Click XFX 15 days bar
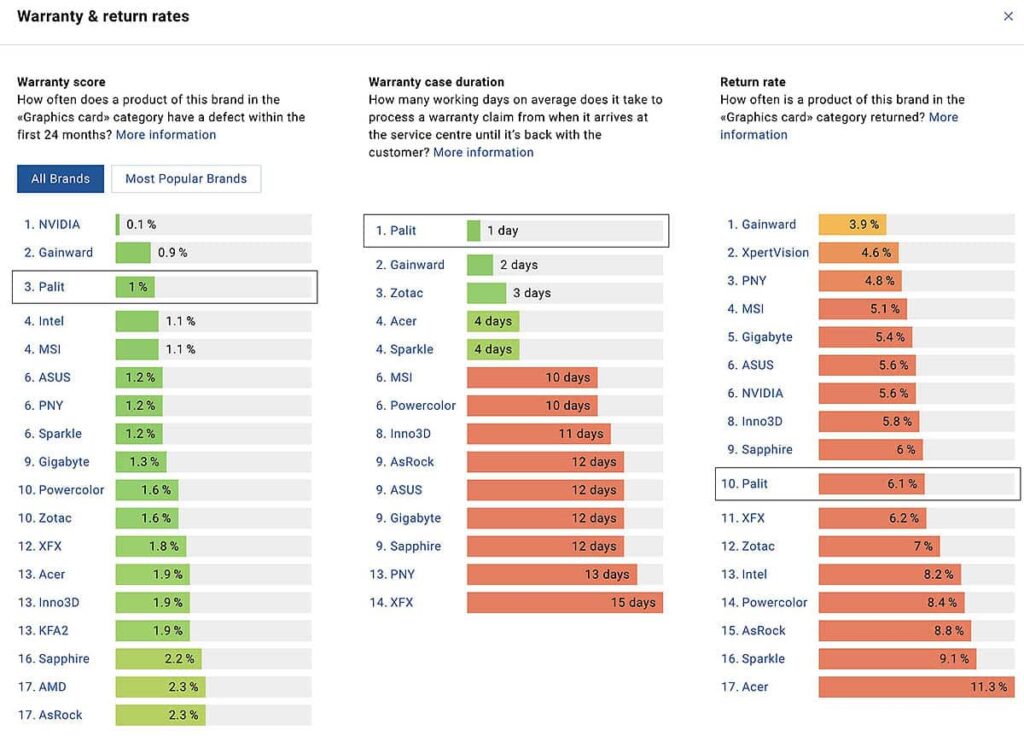The image size is (1024, 742). [x=564, y=603]
